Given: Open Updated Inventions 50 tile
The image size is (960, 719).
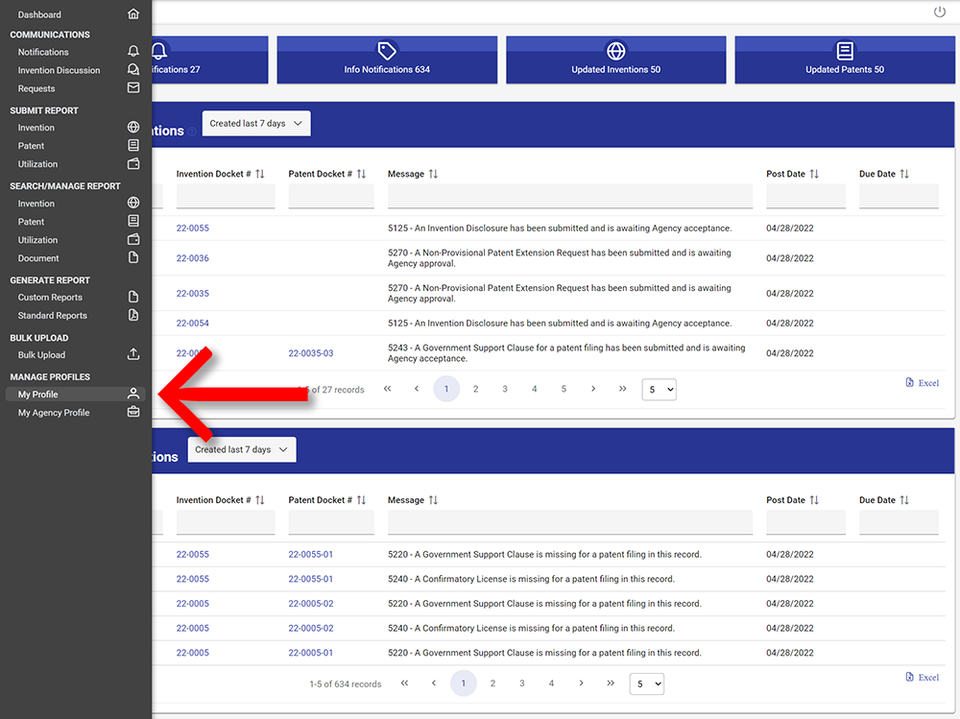Looking at the screenshot, I should [616, 60].
